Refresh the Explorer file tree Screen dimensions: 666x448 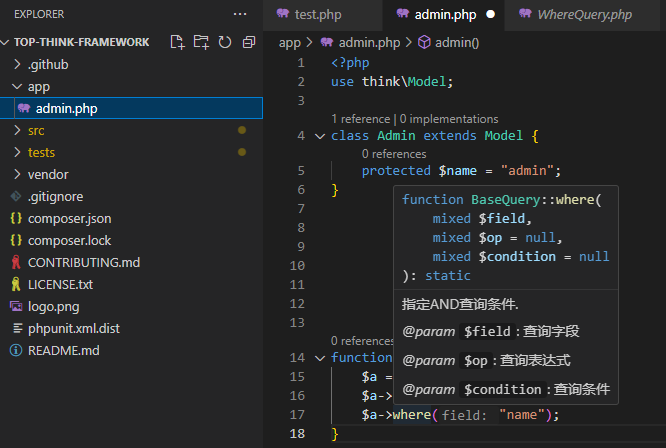click(x=225, y=42)
